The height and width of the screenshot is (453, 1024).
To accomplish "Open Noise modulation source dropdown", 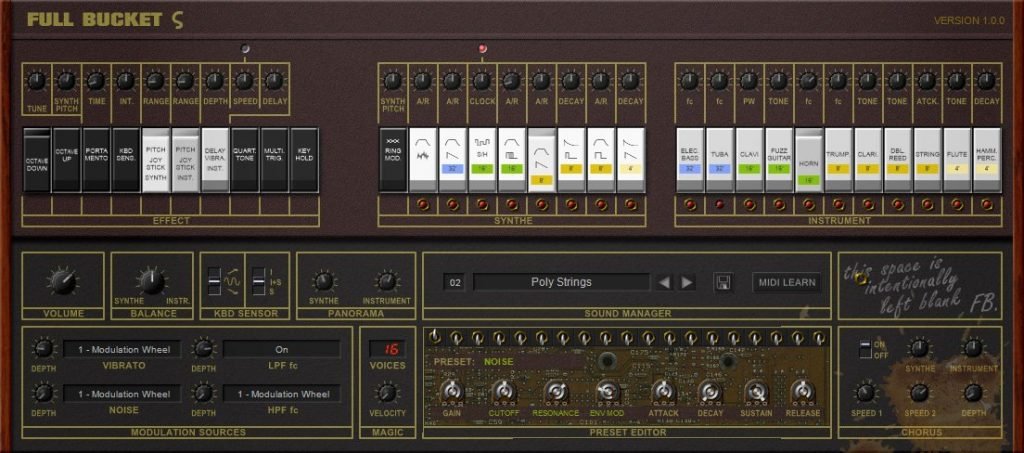I will tap(122, 394).
